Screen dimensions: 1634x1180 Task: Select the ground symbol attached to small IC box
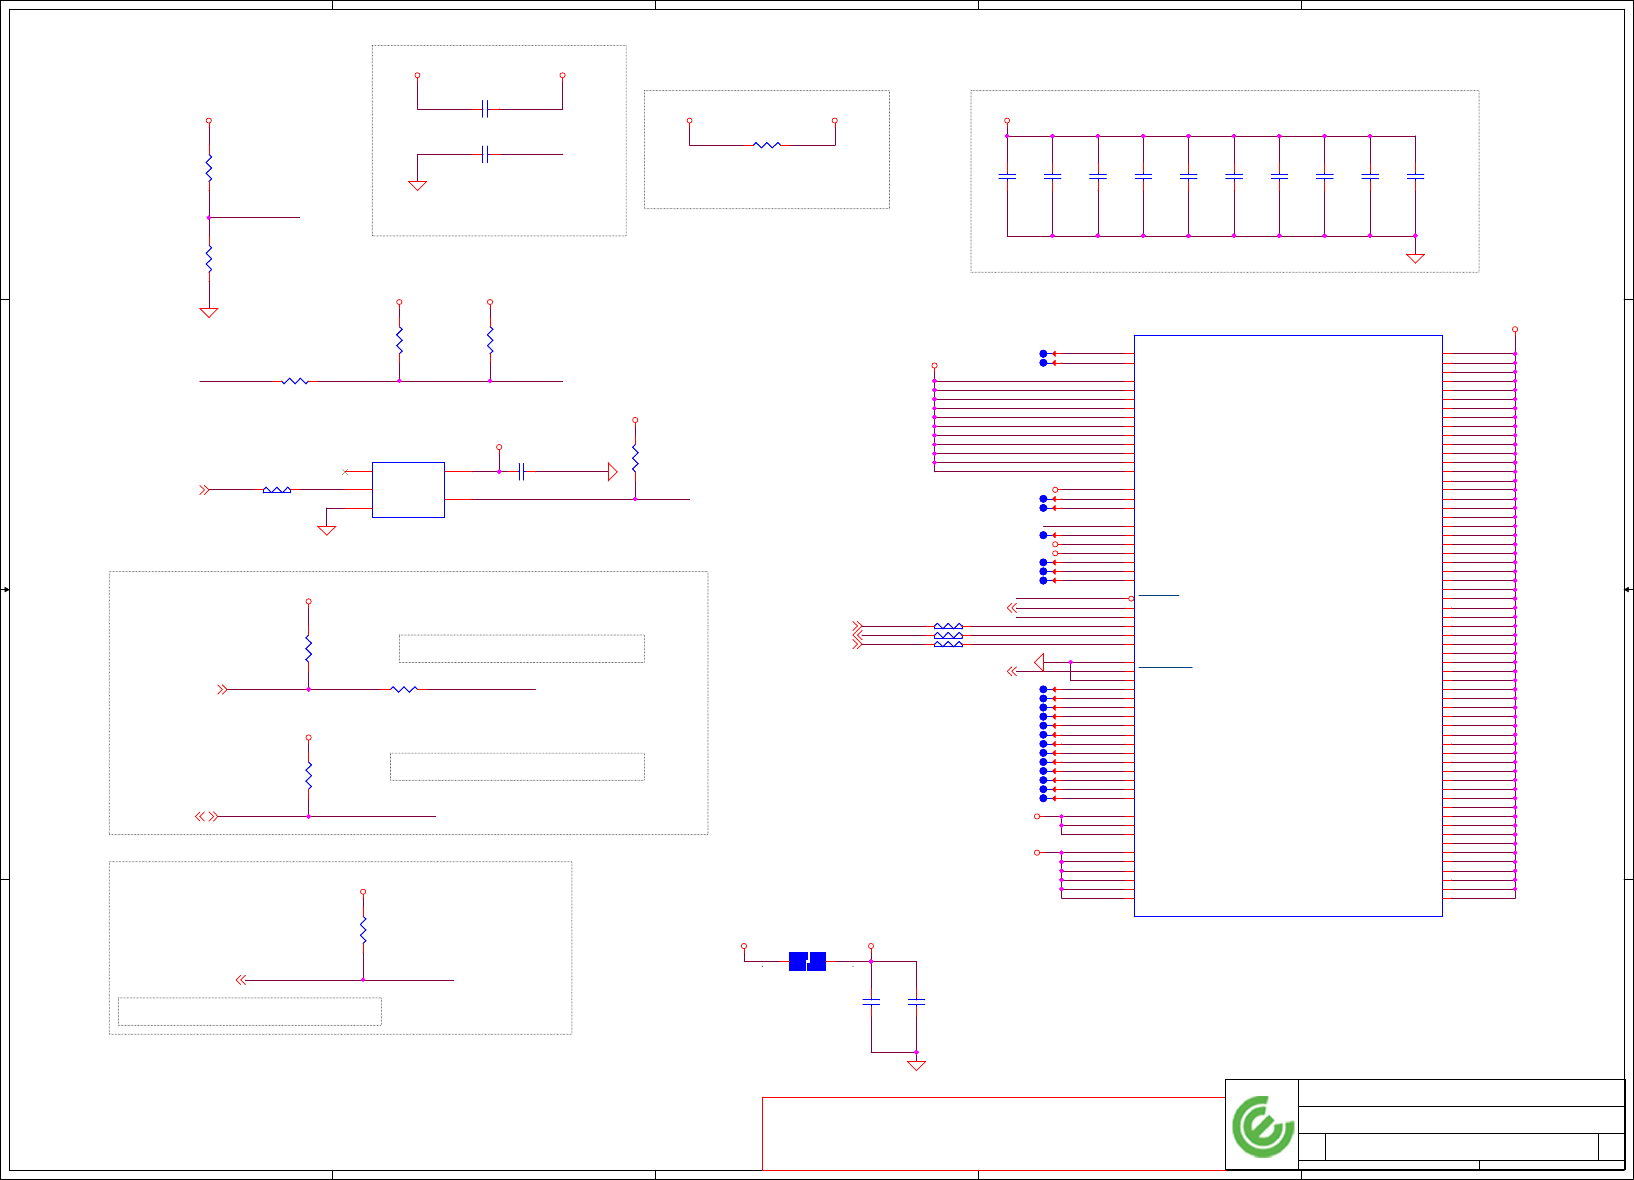point(326,530)
